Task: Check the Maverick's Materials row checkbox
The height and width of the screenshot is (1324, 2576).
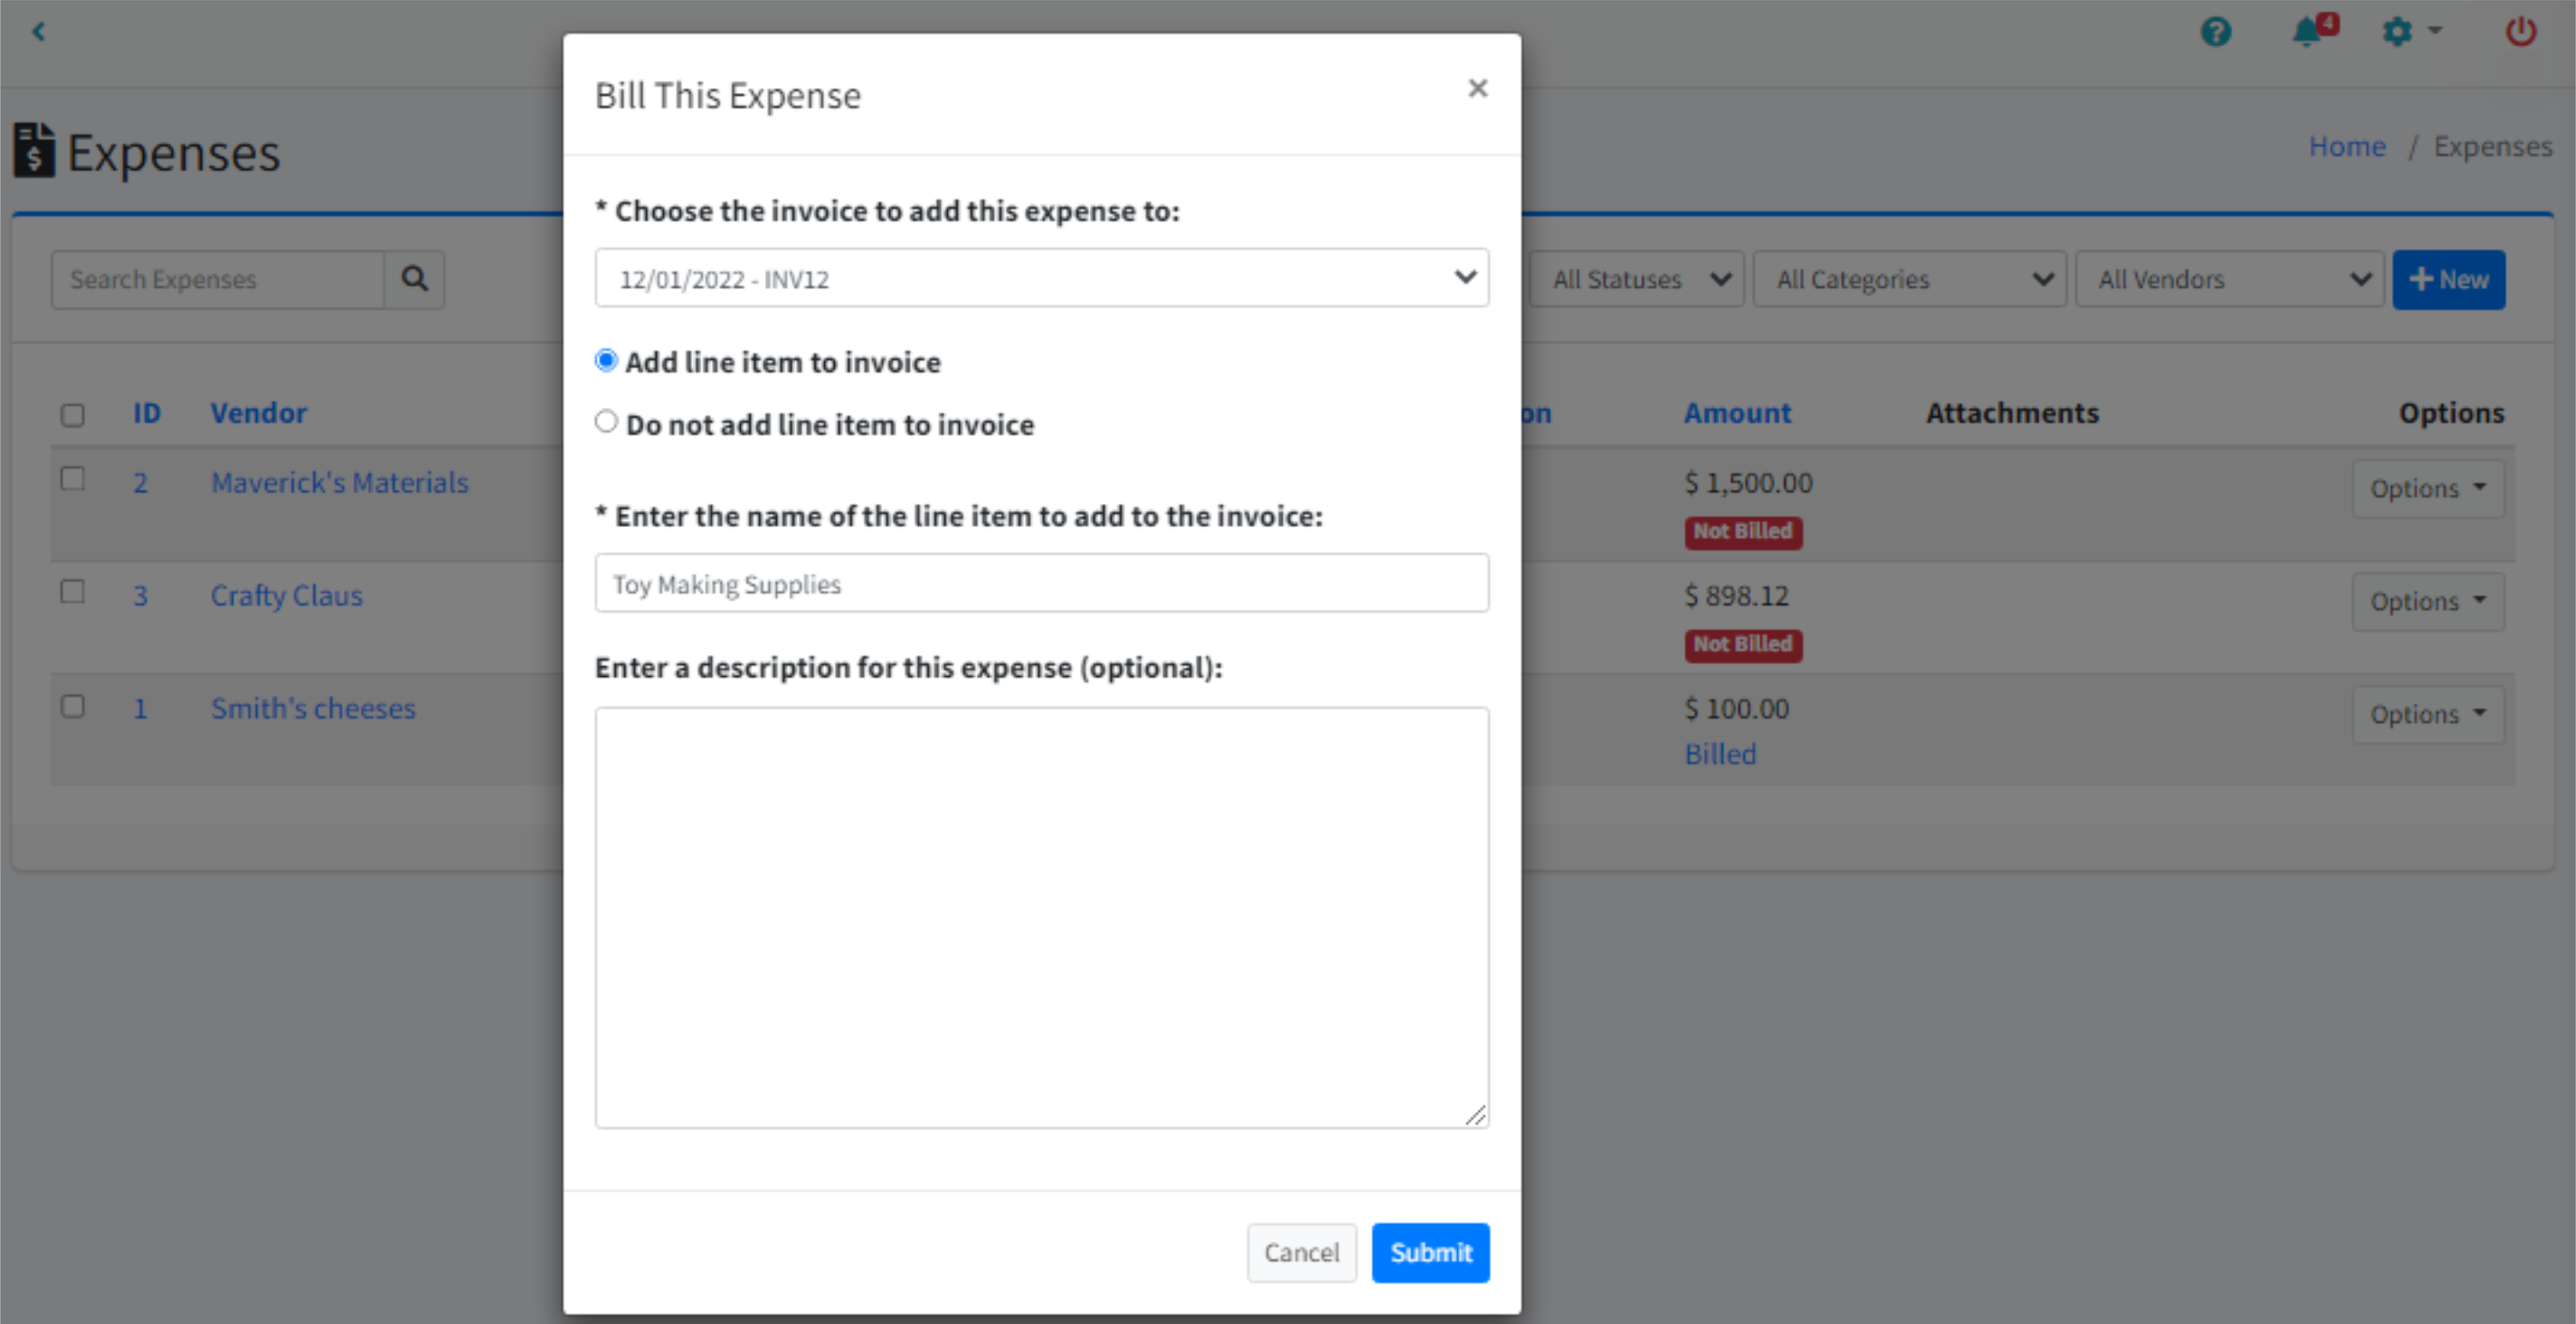Action: click(x=72, y=479)
